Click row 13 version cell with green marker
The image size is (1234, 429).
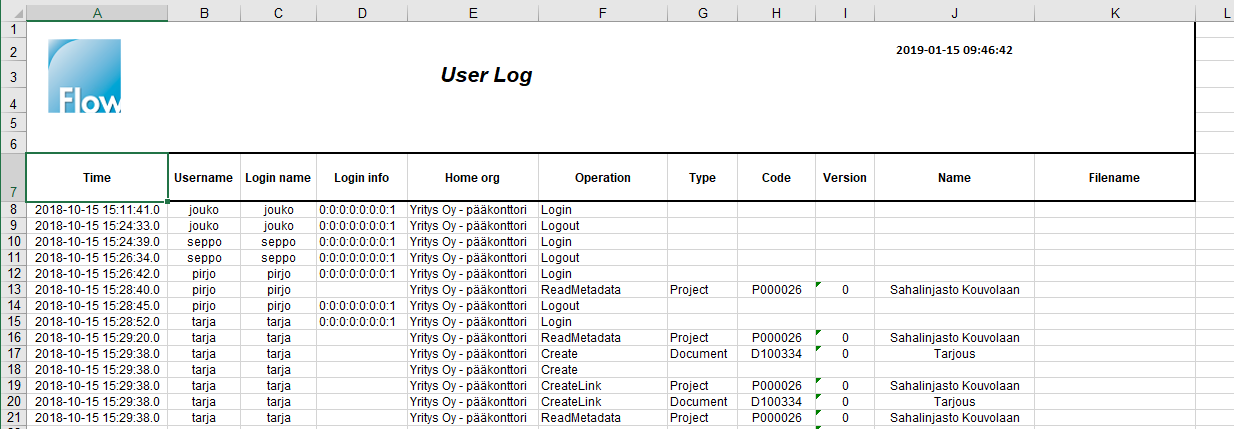tap(844, 290)
